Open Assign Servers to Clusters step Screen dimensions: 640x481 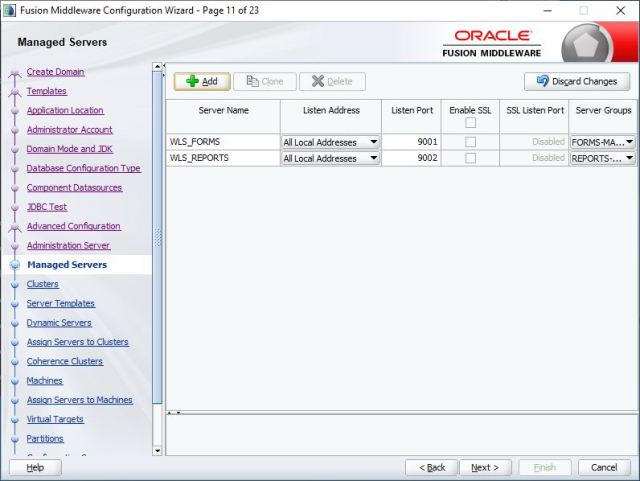tap(78, 342)
